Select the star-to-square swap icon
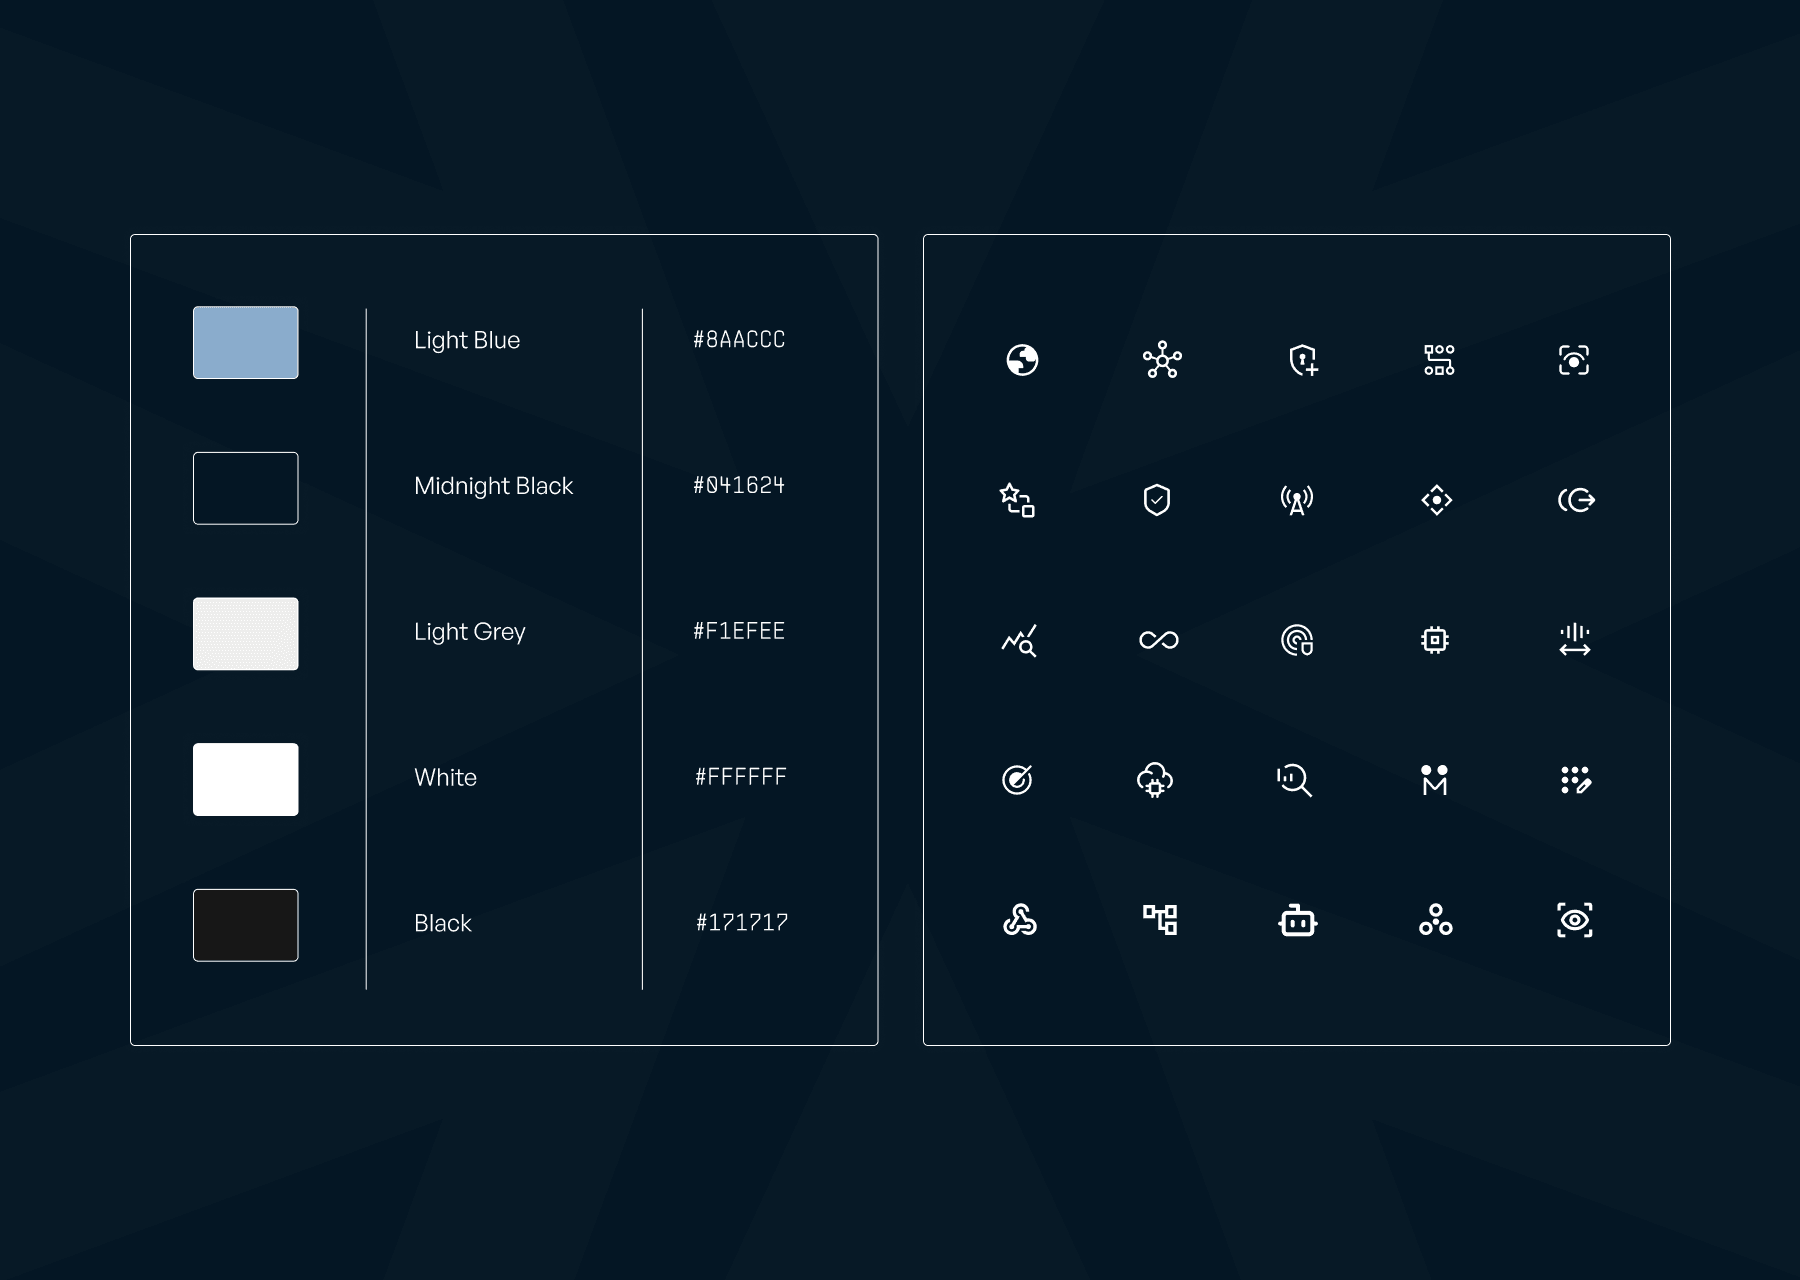Image resolution: width=1800 pixels, height=1280 pixels. [1017, 500]
